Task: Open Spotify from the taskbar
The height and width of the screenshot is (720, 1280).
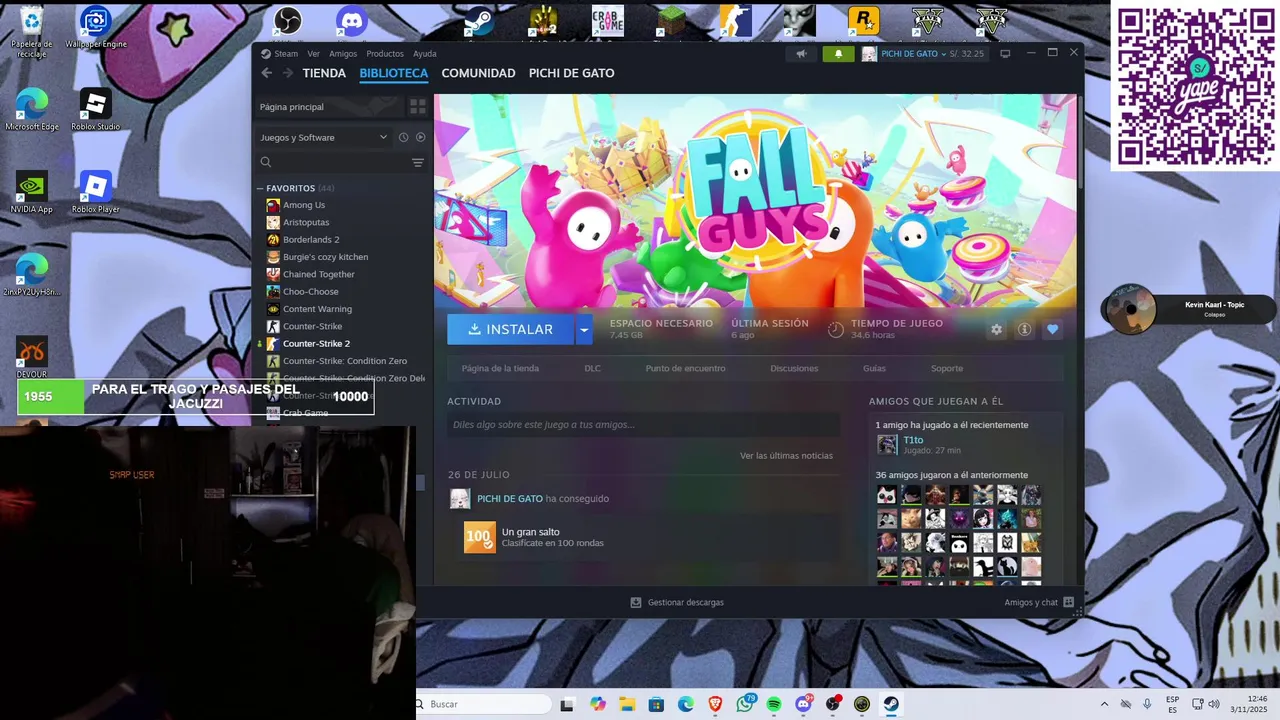Action: click(774, 704)
